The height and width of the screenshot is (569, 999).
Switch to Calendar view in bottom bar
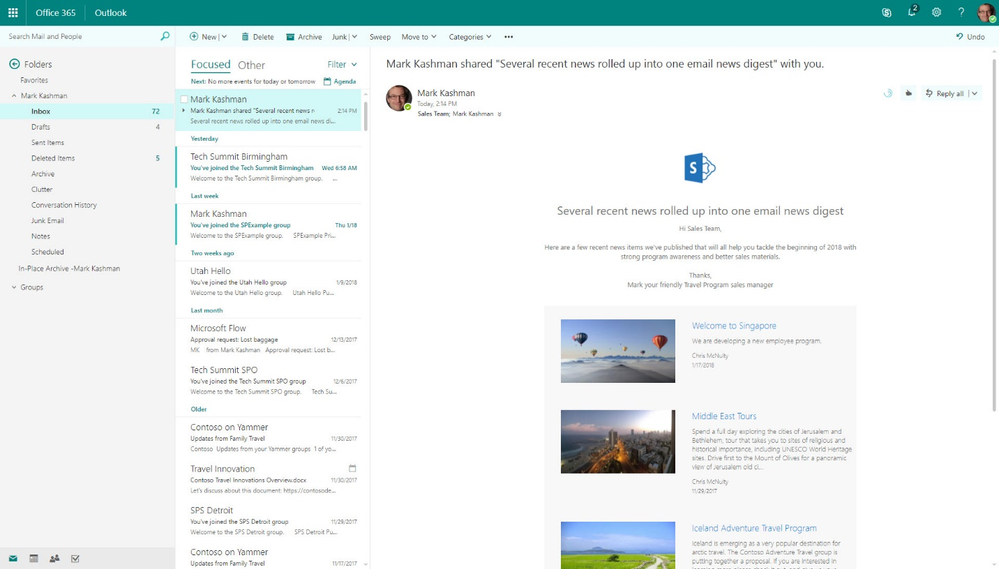click(x=34, y=559)
